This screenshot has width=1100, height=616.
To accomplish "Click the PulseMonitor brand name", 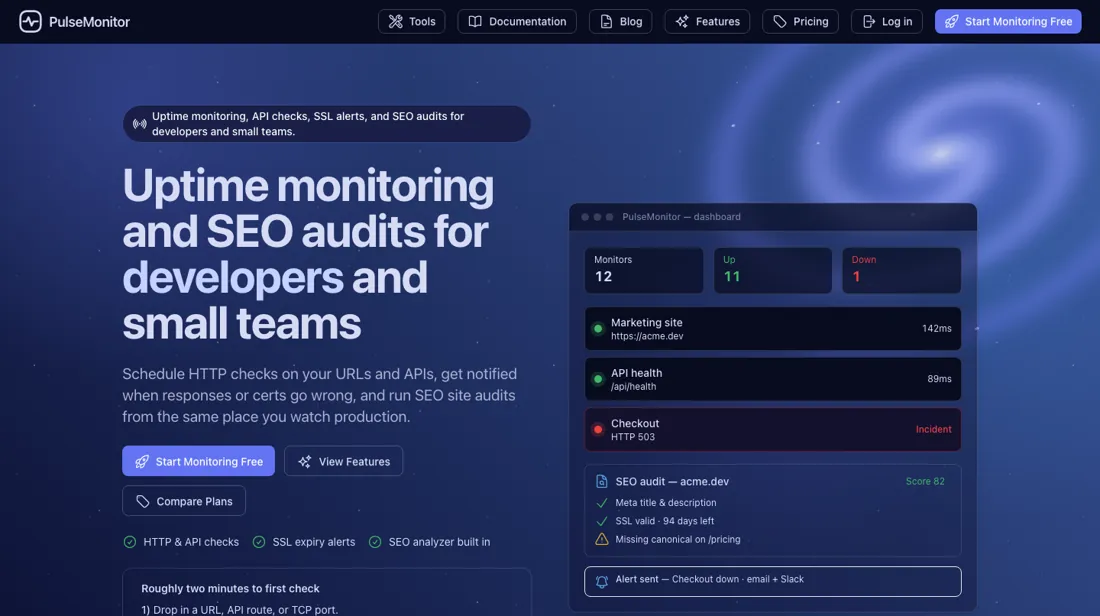I will [89, 22].
